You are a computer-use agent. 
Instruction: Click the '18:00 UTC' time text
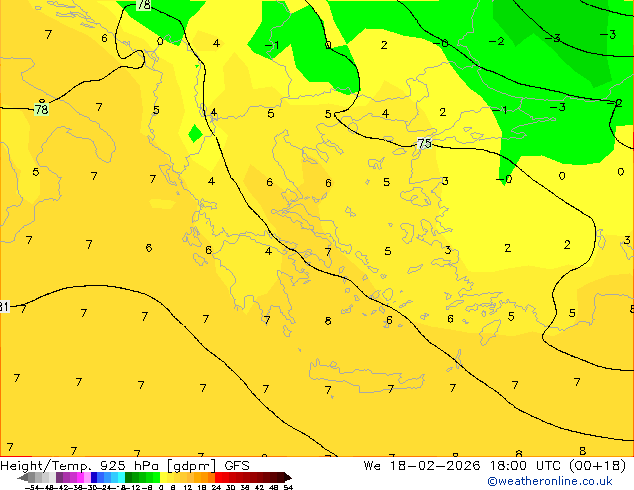pyautogui.click(x=525, y=466)
